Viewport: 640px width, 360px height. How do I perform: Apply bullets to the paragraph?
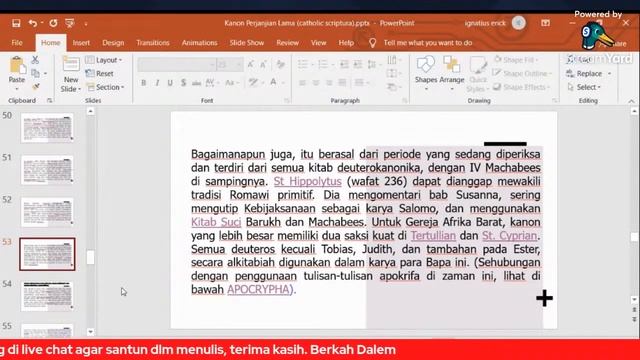[304, 64]
